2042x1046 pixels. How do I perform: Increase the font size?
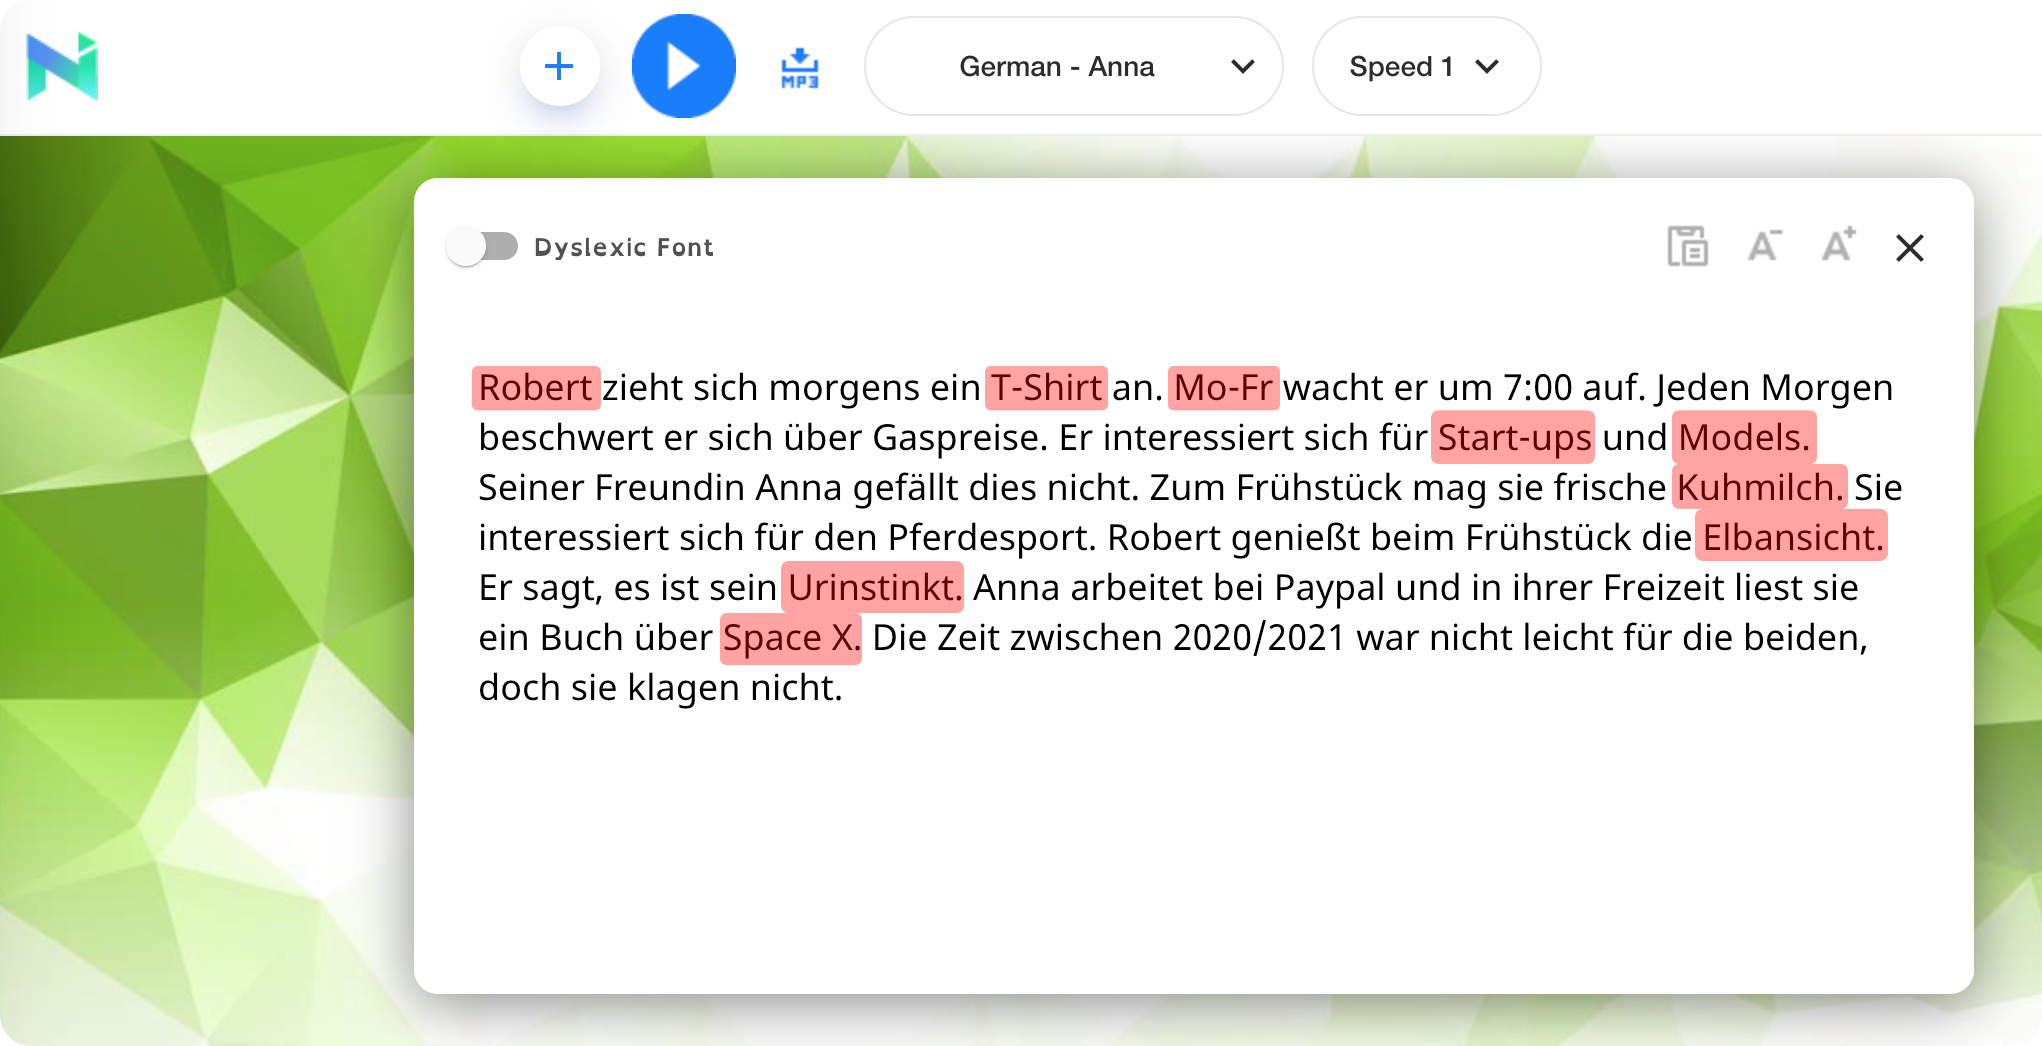coord(1838,245)
